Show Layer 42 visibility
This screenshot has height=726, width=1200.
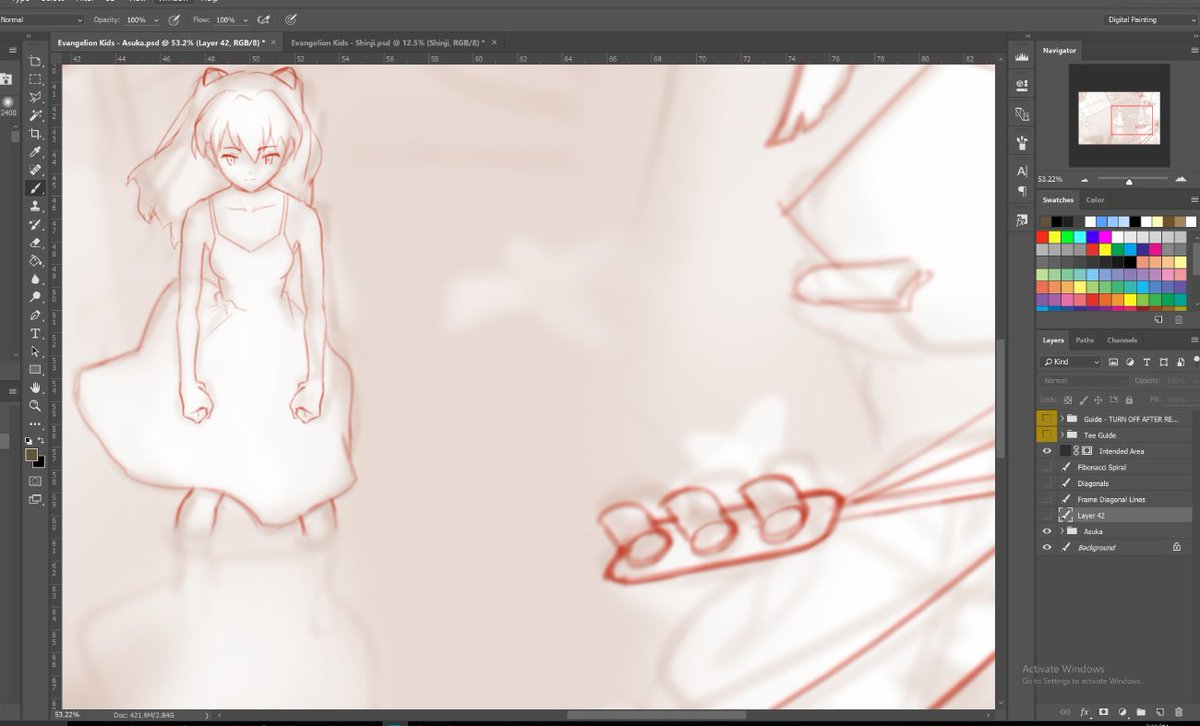coord(1047,515)
